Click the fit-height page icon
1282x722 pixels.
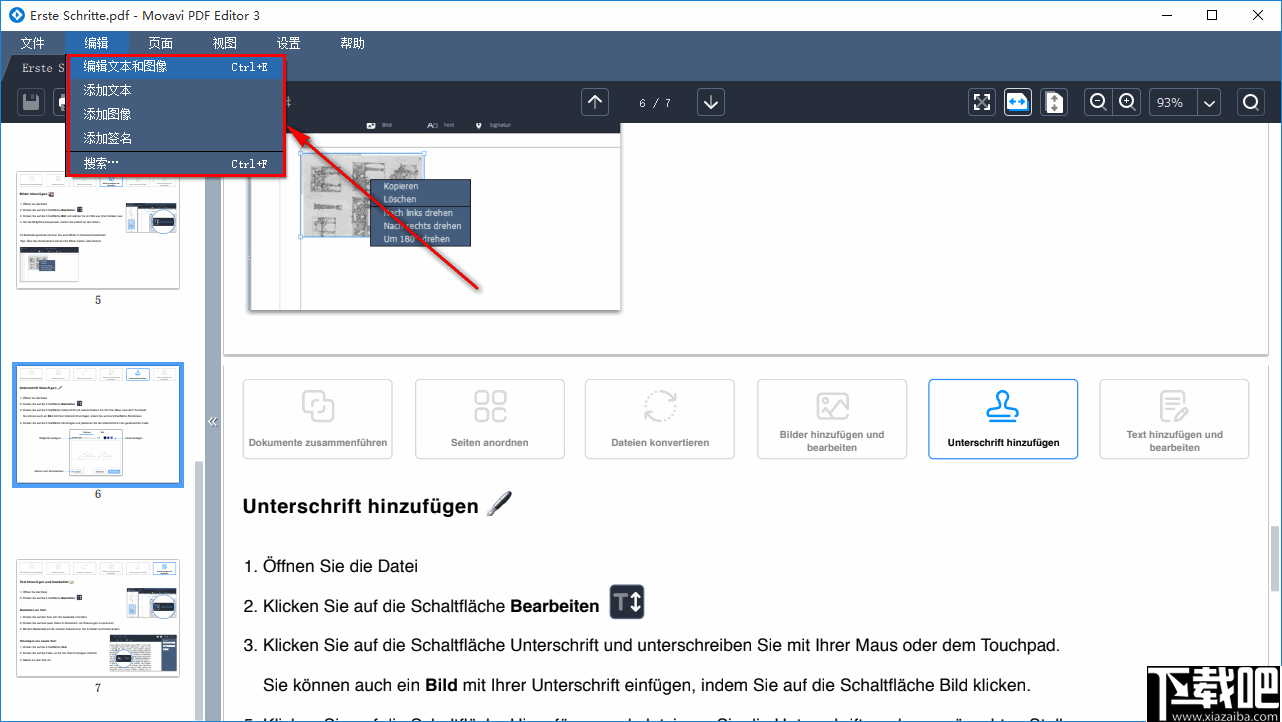tap(1053, 101)
